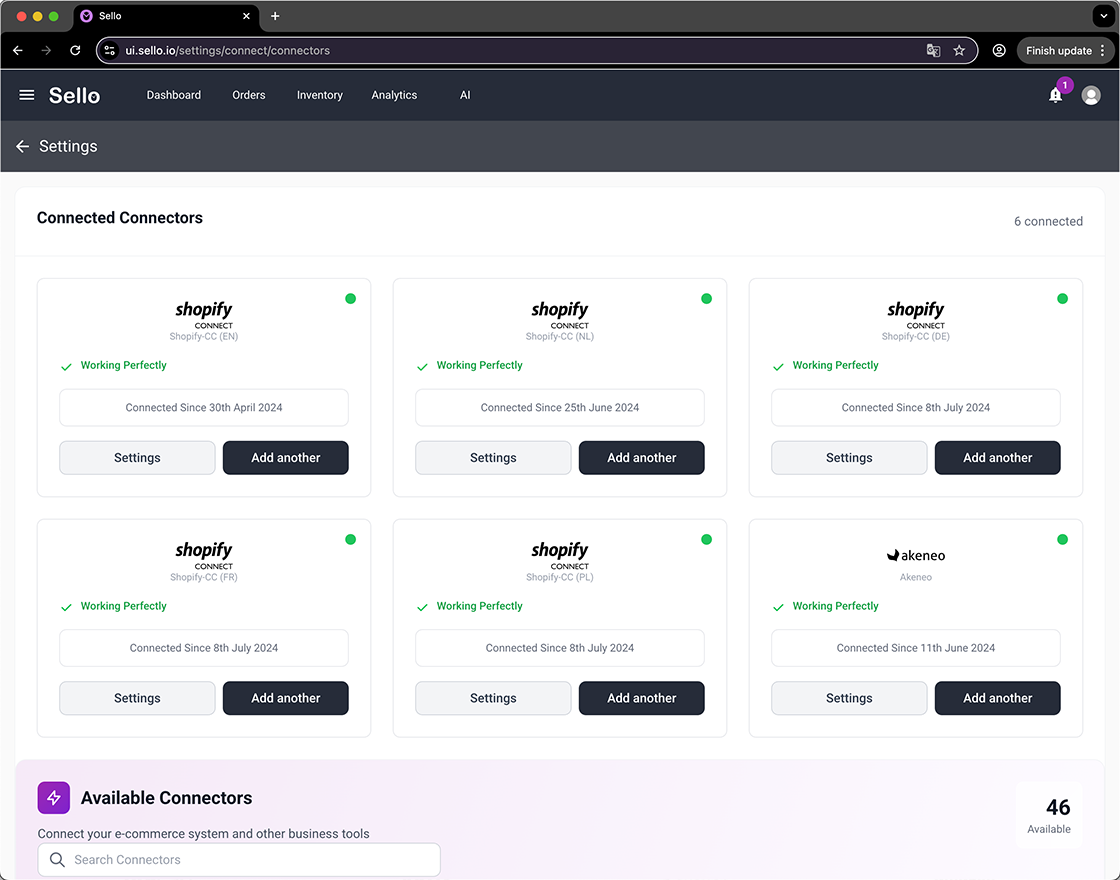Open notifications via the bell icon
This screenshot has height=880, width=1120.
click(1055, 95)
